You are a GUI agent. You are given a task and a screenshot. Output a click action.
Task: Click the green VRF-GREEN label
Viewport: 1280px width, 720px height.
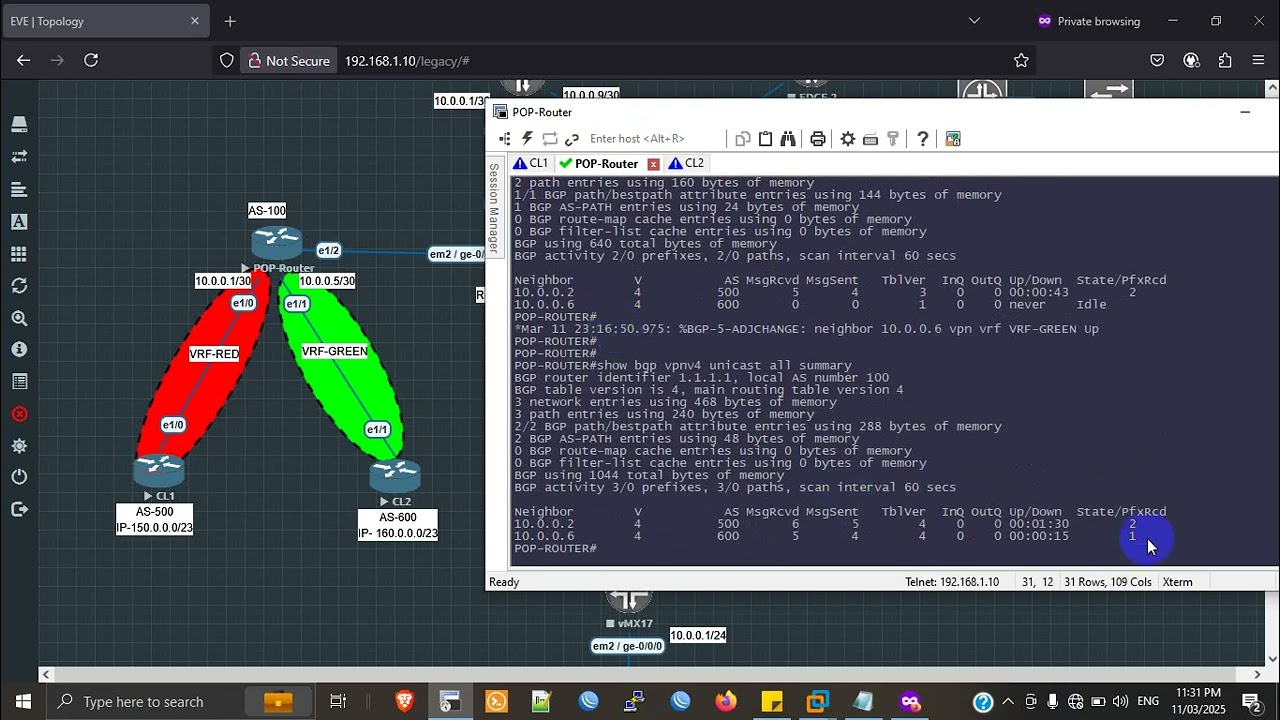coord(335,351)
